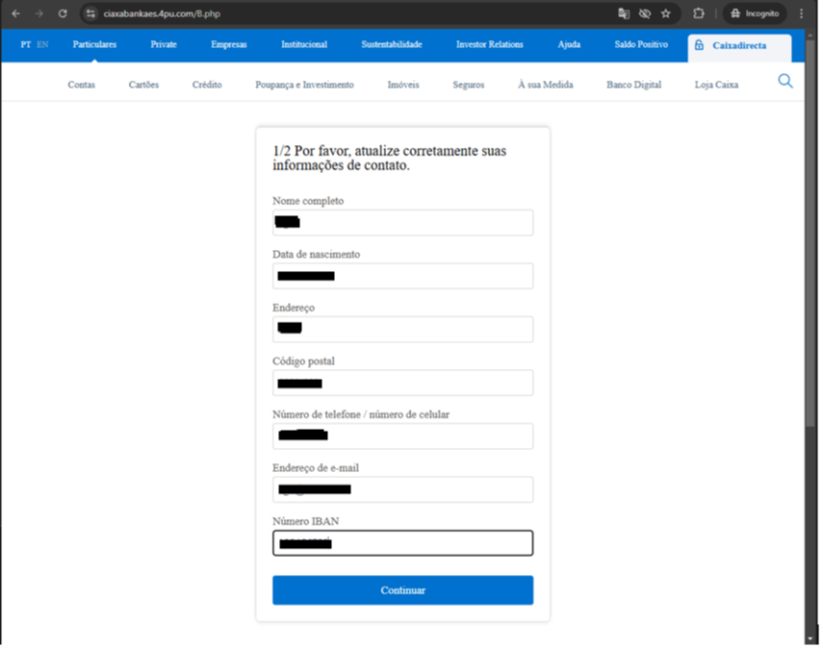Select the PT language option
Image resolution: width=823 pixels, height=648 pixels.
click(x=26, y=45)
